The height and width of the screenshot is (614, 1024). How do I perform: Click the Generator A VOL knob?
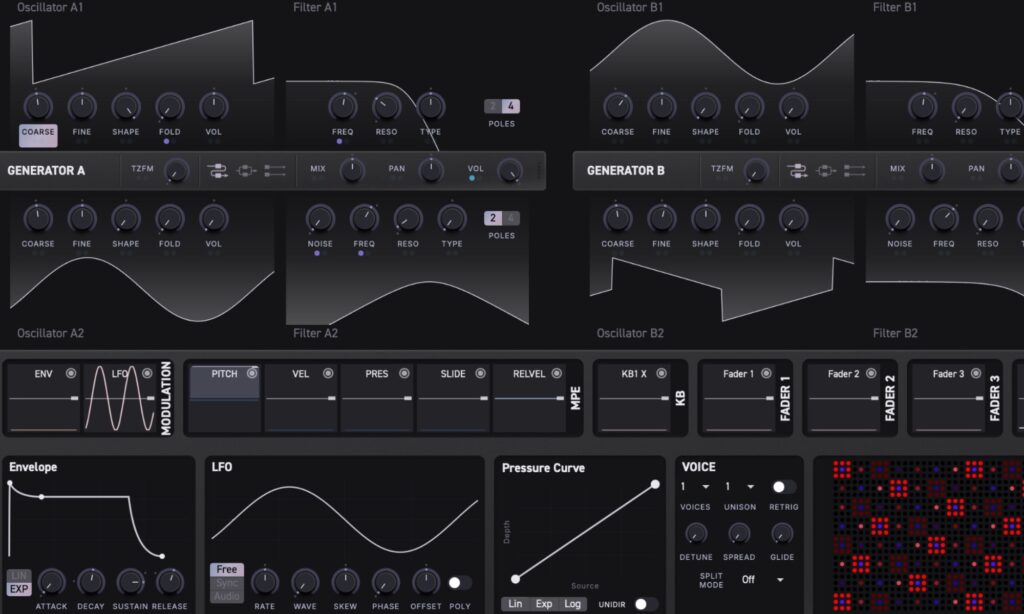tap(509, 171)
